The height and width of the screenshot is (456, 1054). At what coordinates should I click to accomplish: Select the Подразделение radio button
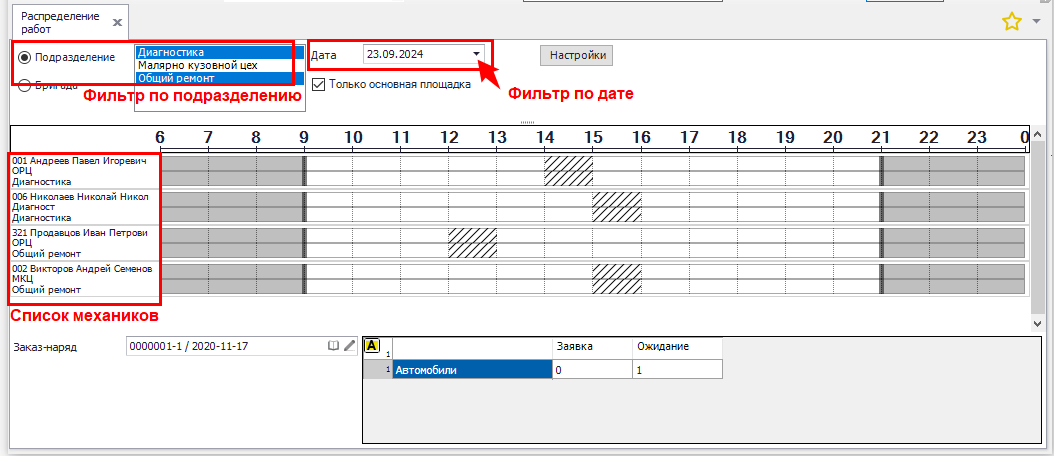[25, 57]
